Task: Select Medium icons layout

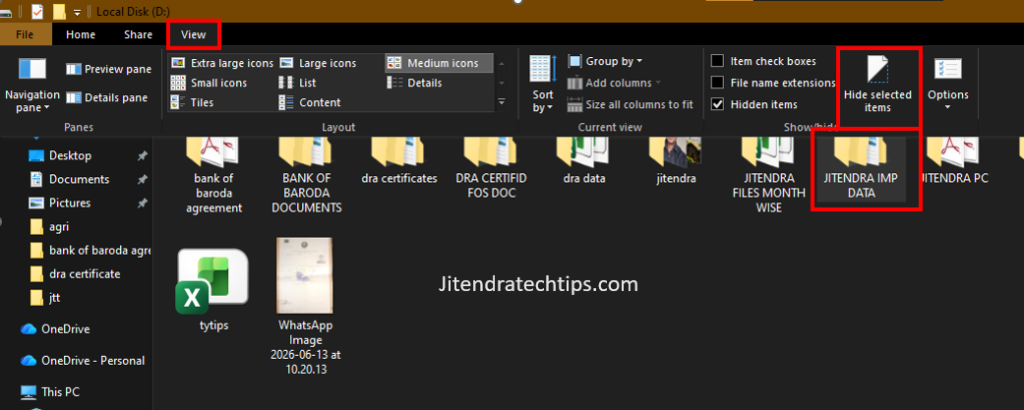Action: click(x=439, y=63)
